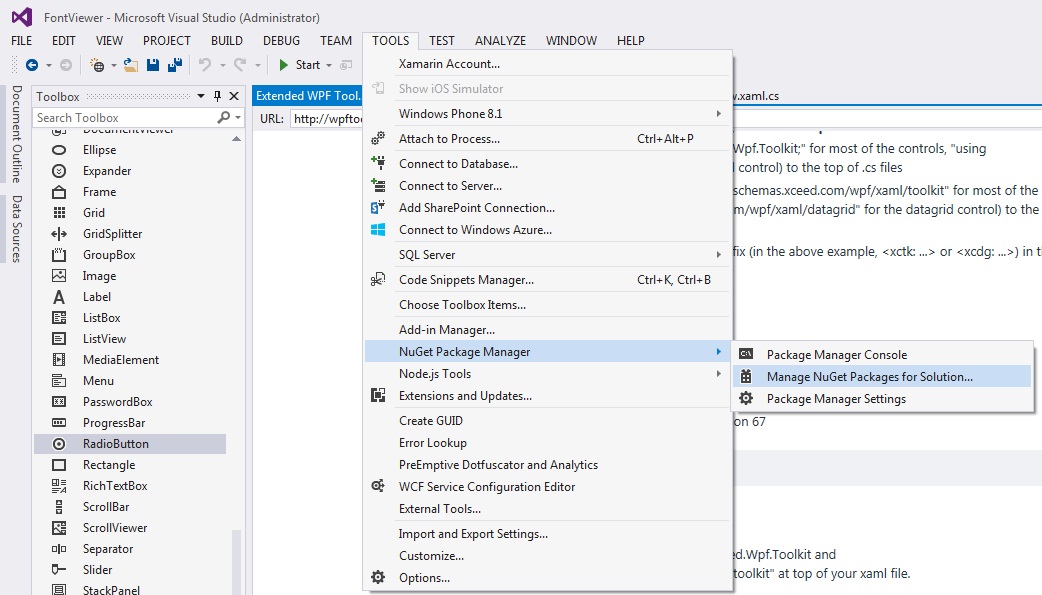Open the Navigate Backward history dropdown arrow
Screen dimensions: 1042x595
pyautogui.click(x=49, y=65)
